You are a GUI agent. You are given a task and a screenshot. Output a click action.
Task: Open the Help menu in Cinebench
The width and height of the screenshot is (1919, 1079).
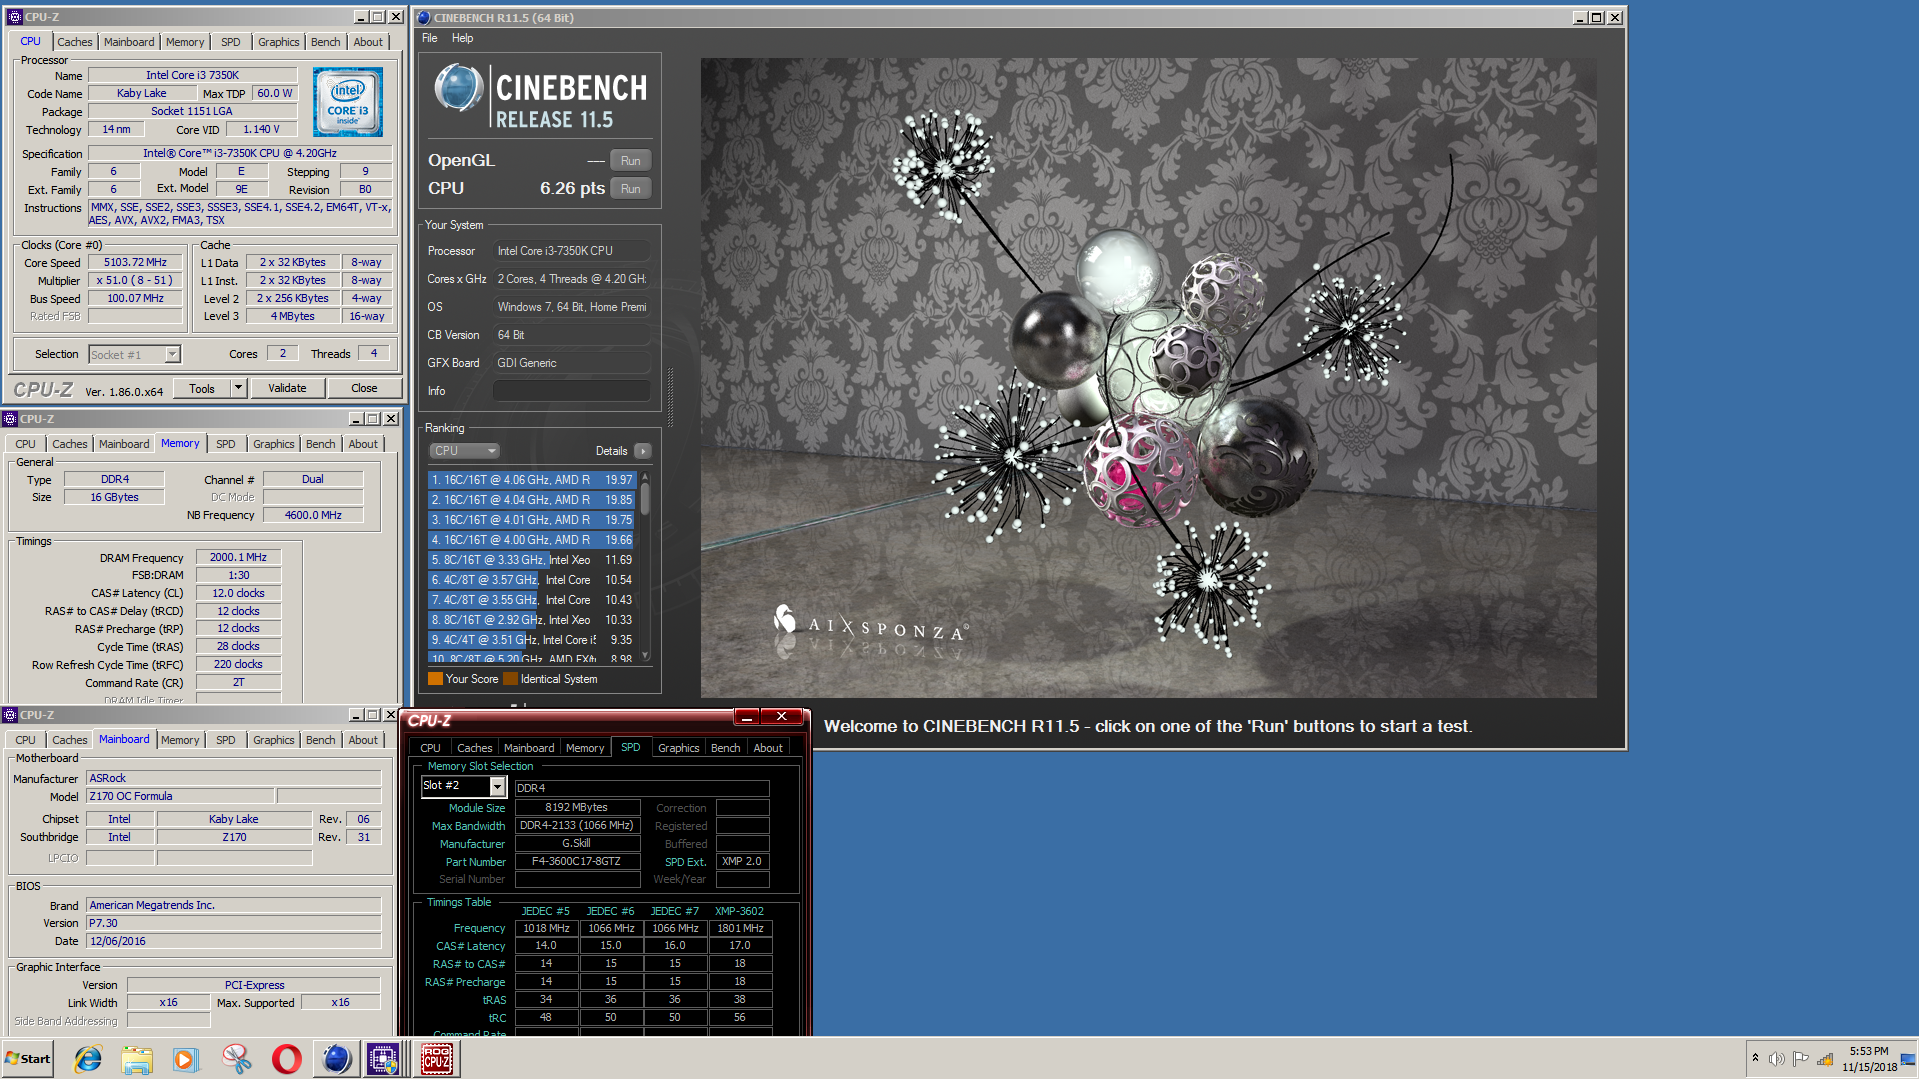(x=462, y=38)
